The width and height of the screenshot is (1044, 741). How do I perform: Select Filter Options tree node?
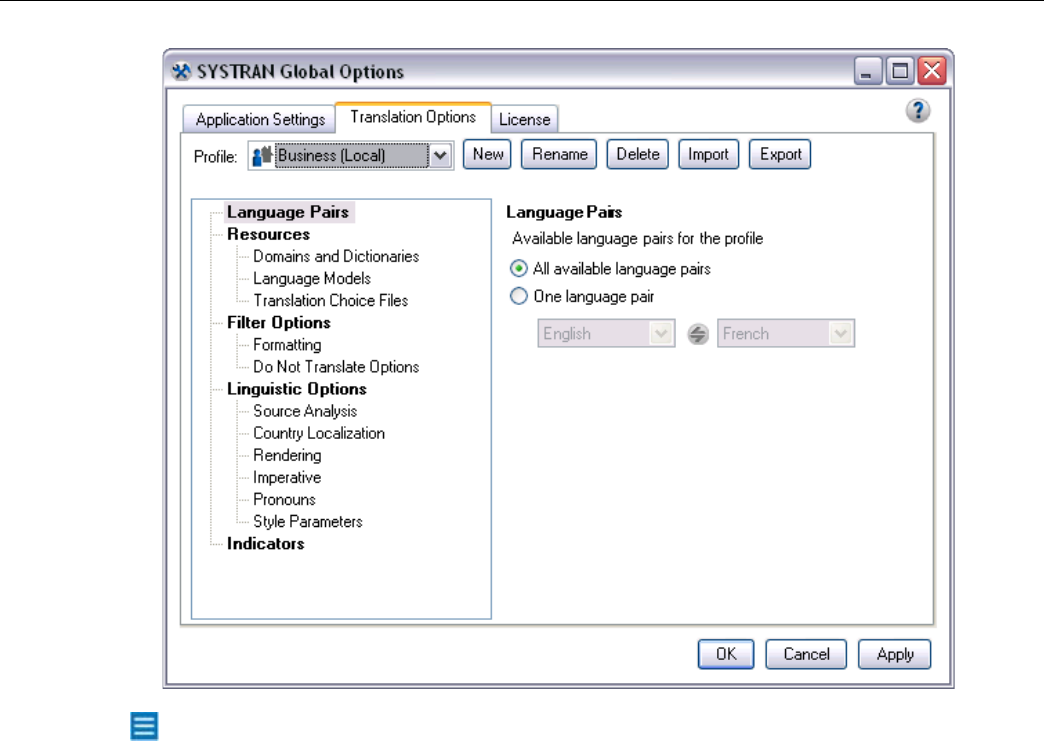click(x=278, y=323)
